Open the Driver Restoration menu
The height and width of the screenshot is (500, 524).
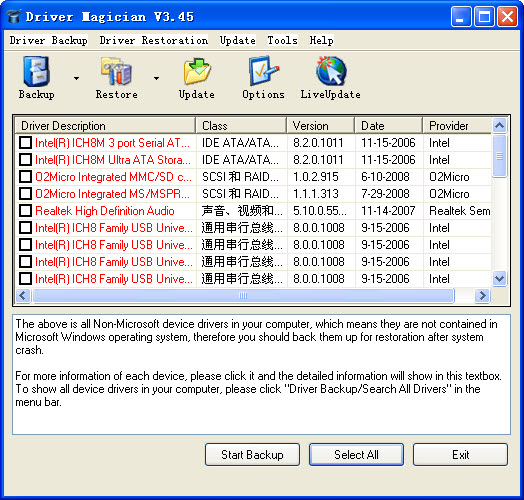154,40
